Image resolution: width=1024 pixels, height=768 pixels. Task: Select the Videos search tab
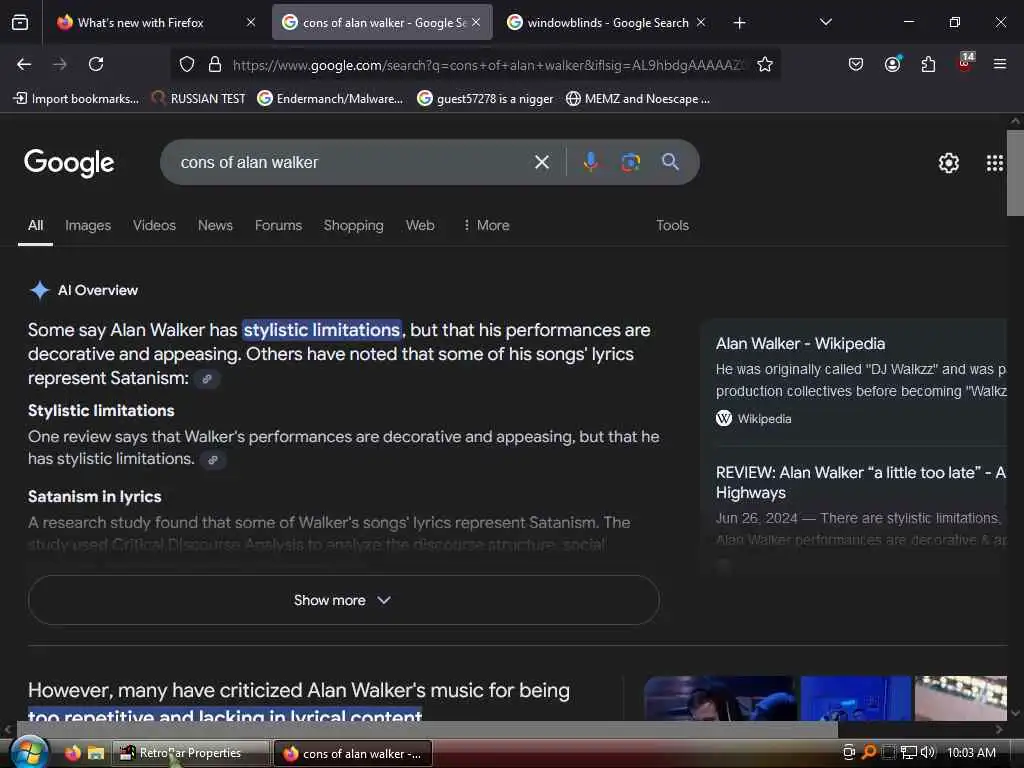154,225
